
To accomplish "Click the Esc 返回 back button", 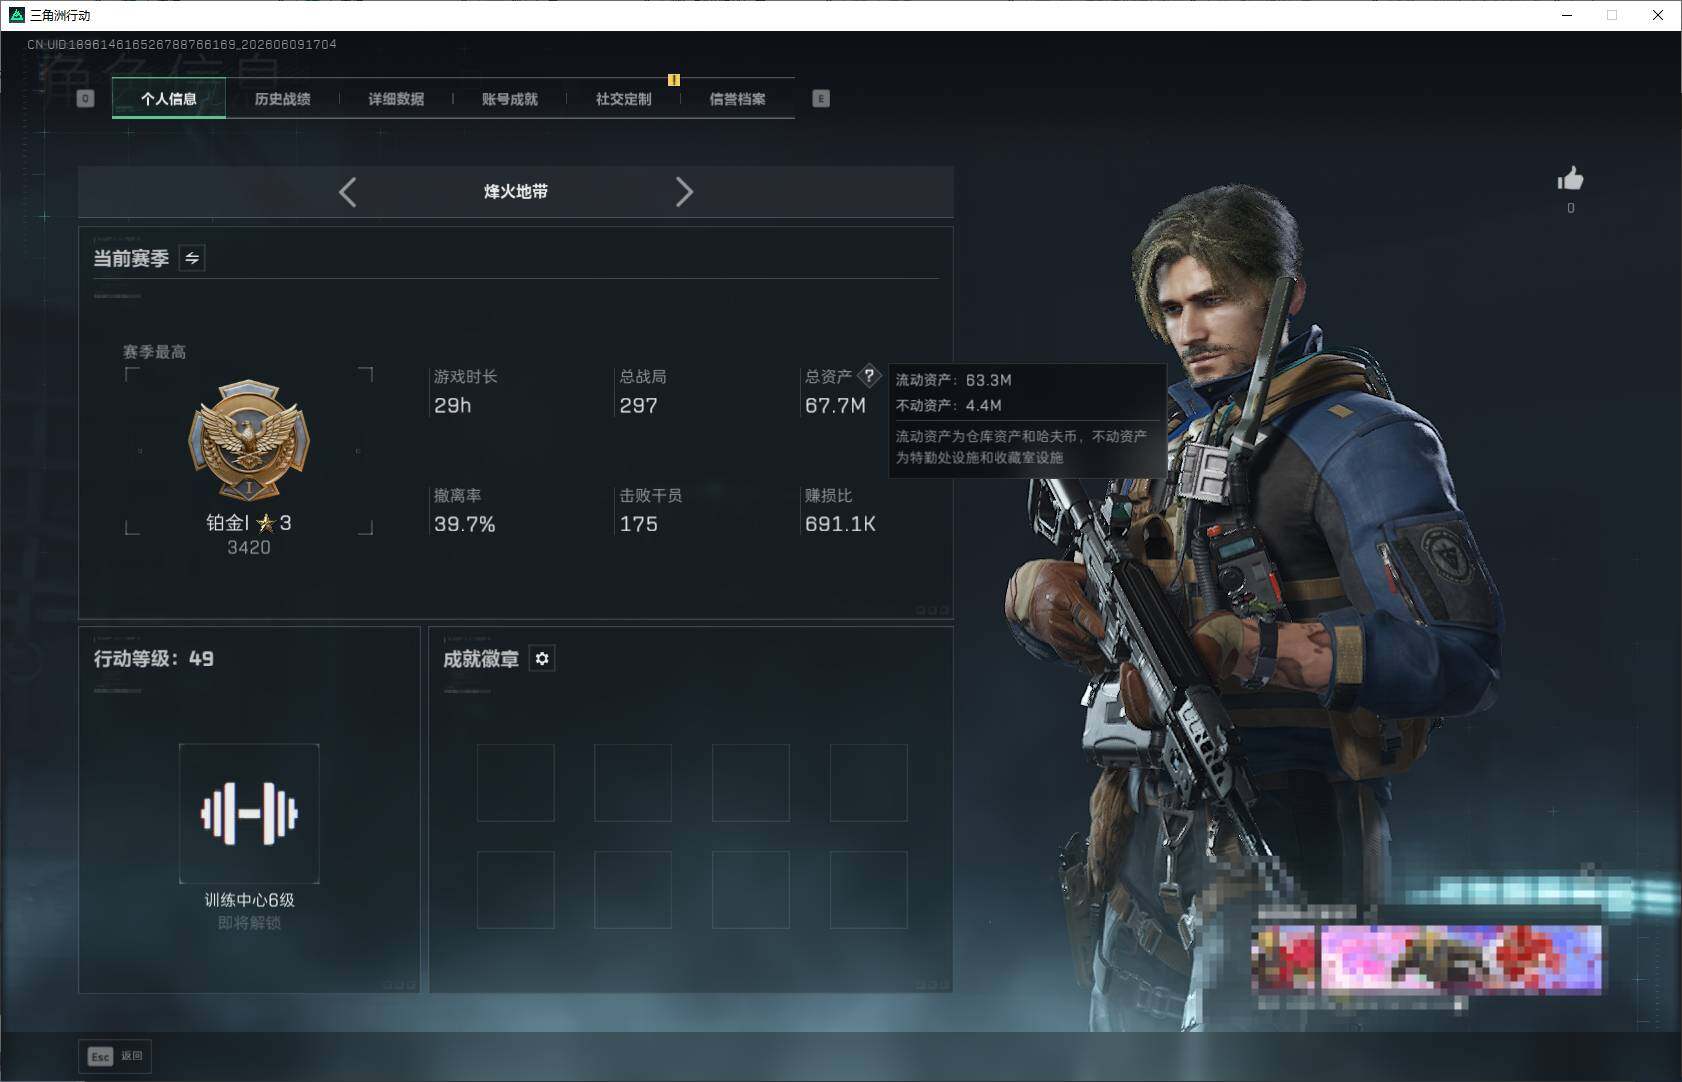I will (115, 1056).
